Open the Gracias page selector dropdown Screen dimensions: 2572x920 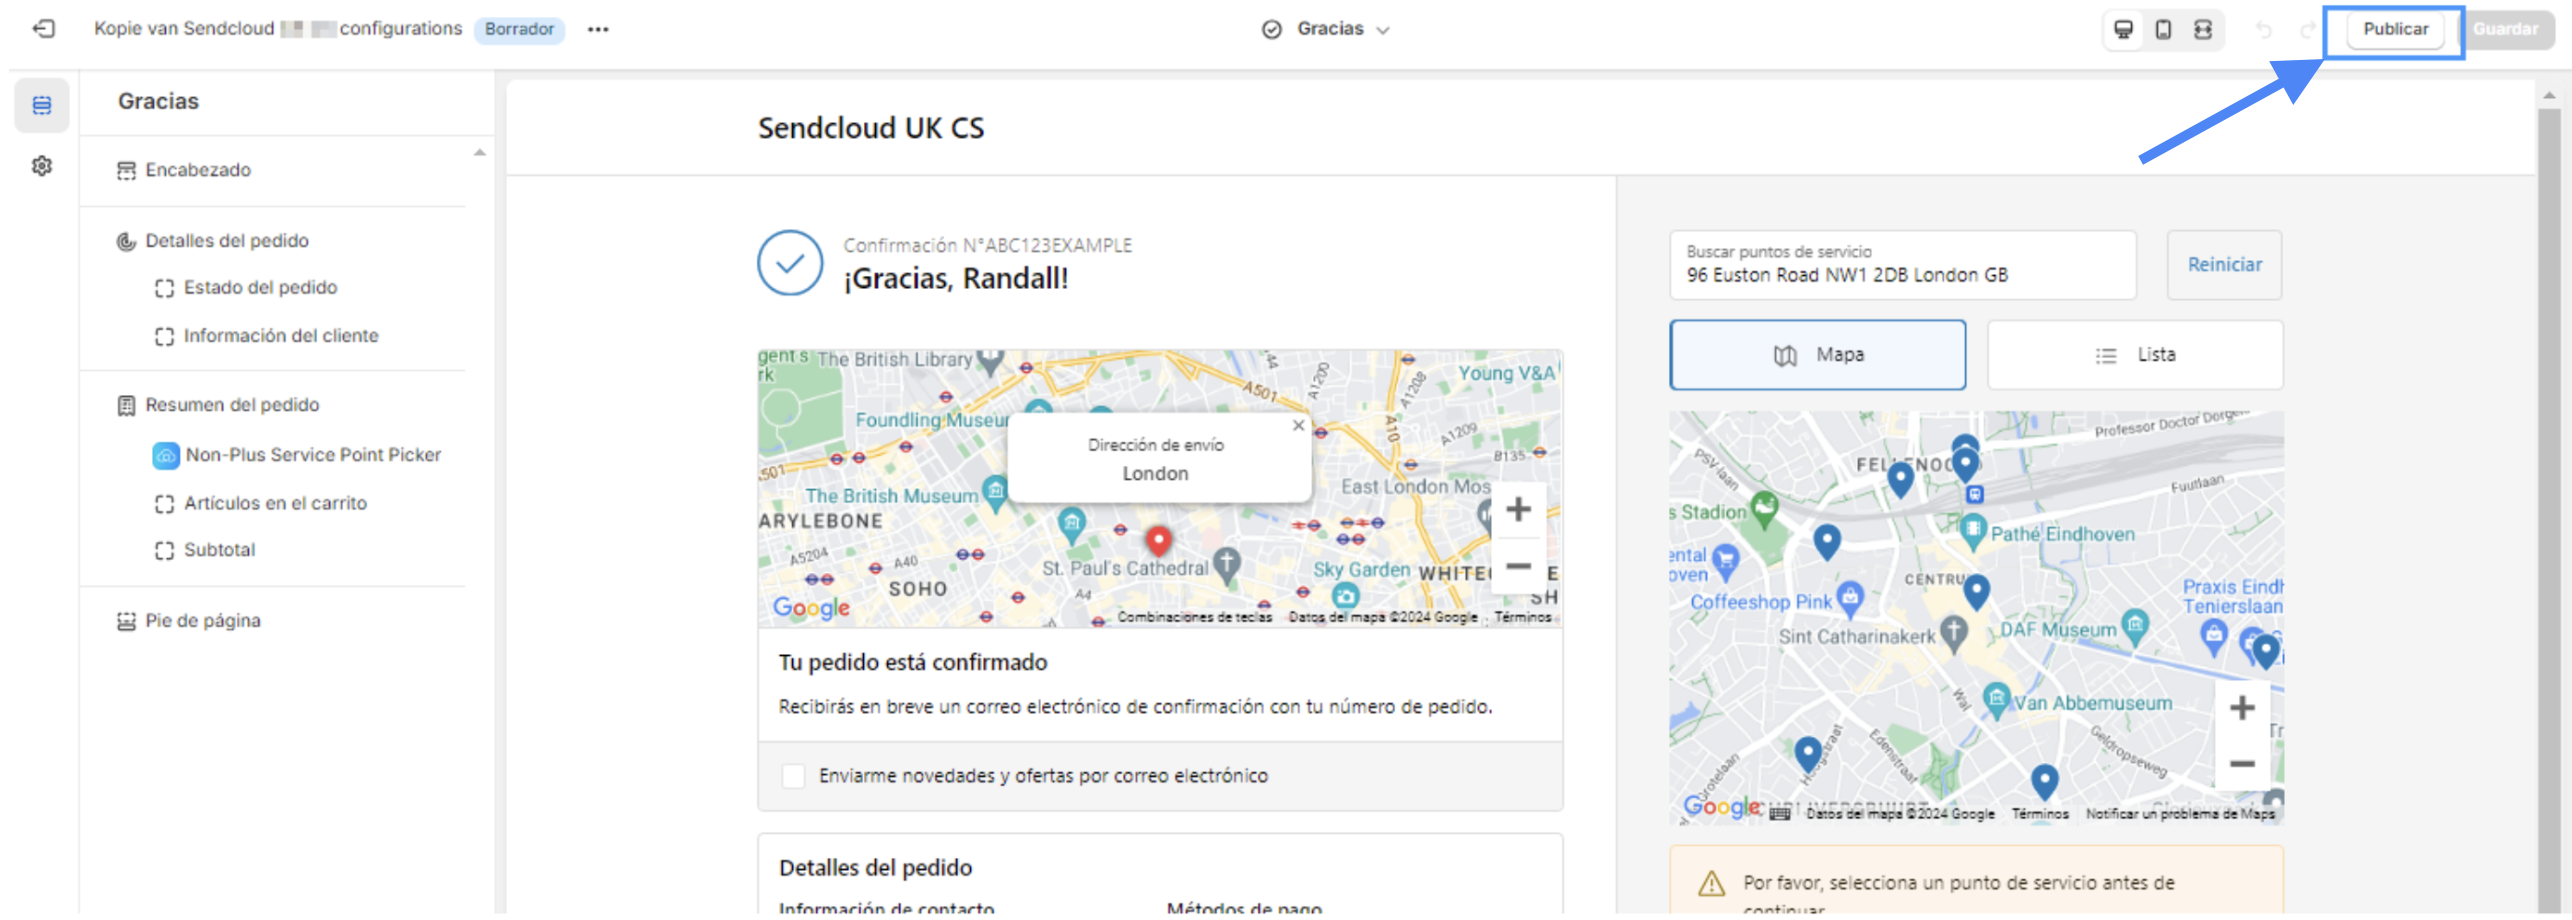point(1326,29)
